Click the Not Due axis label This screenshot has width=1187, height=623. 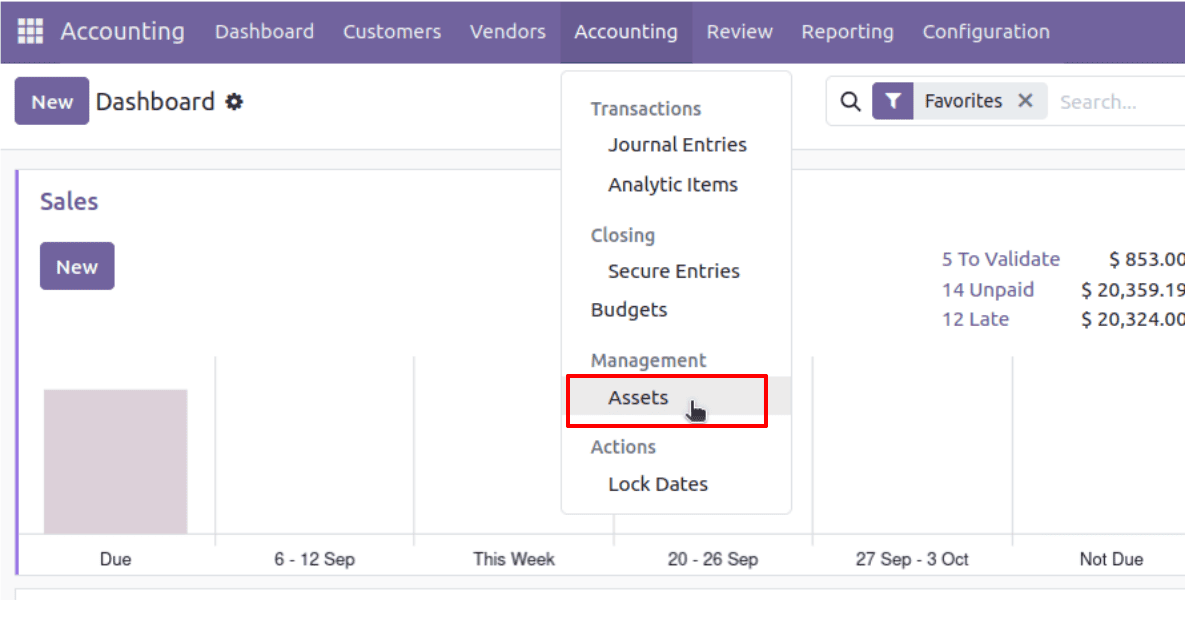pyautogui.click(x=1111, y=559)
